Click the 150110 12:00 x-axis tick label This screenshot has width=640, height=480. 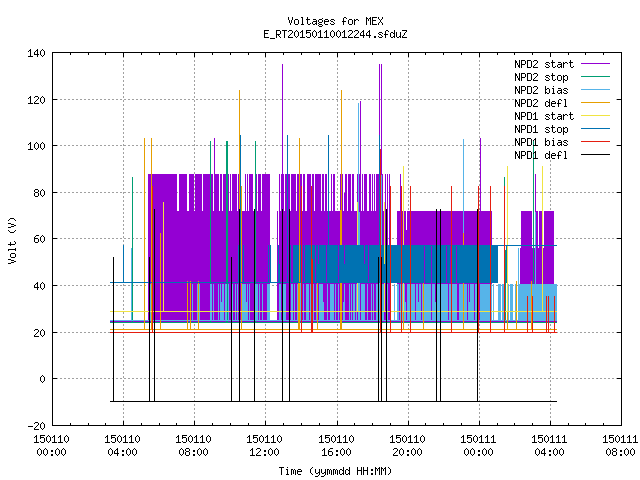pyautogui.click(x=264, y=446)
